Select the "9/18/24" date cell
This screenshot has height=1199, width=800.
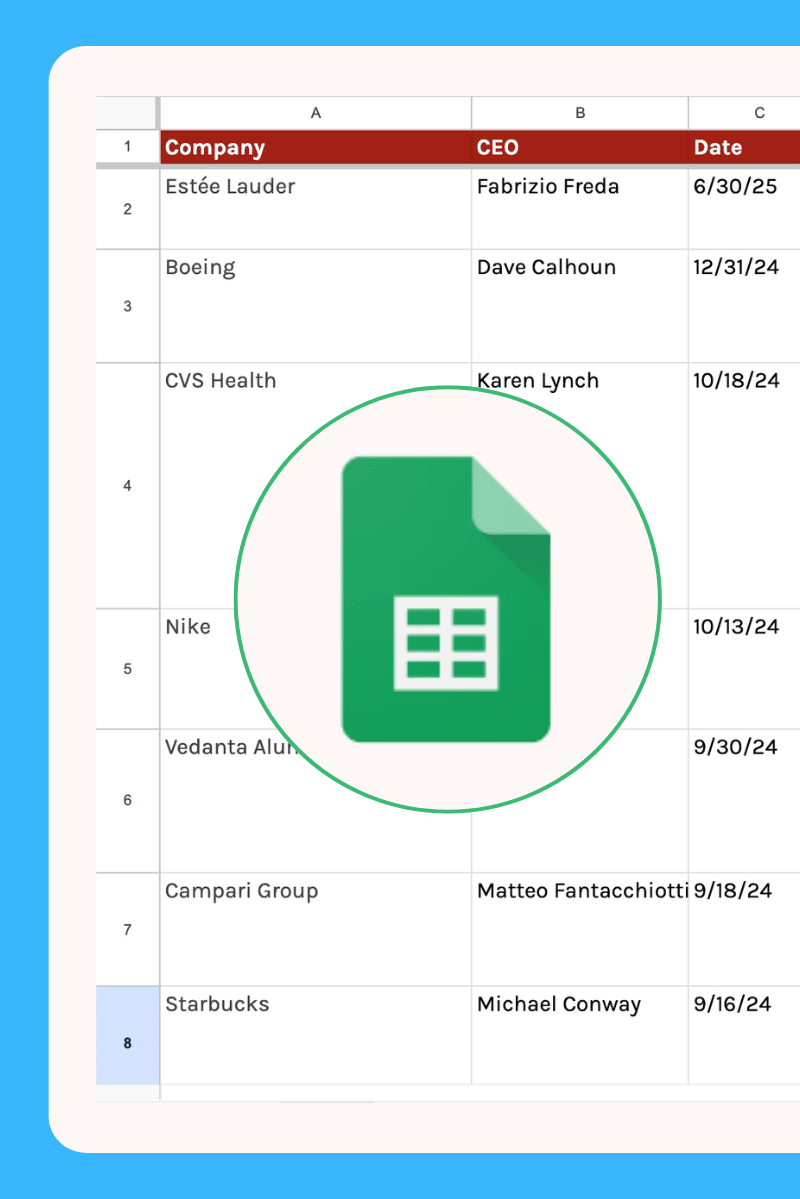(x=744, y=929)
